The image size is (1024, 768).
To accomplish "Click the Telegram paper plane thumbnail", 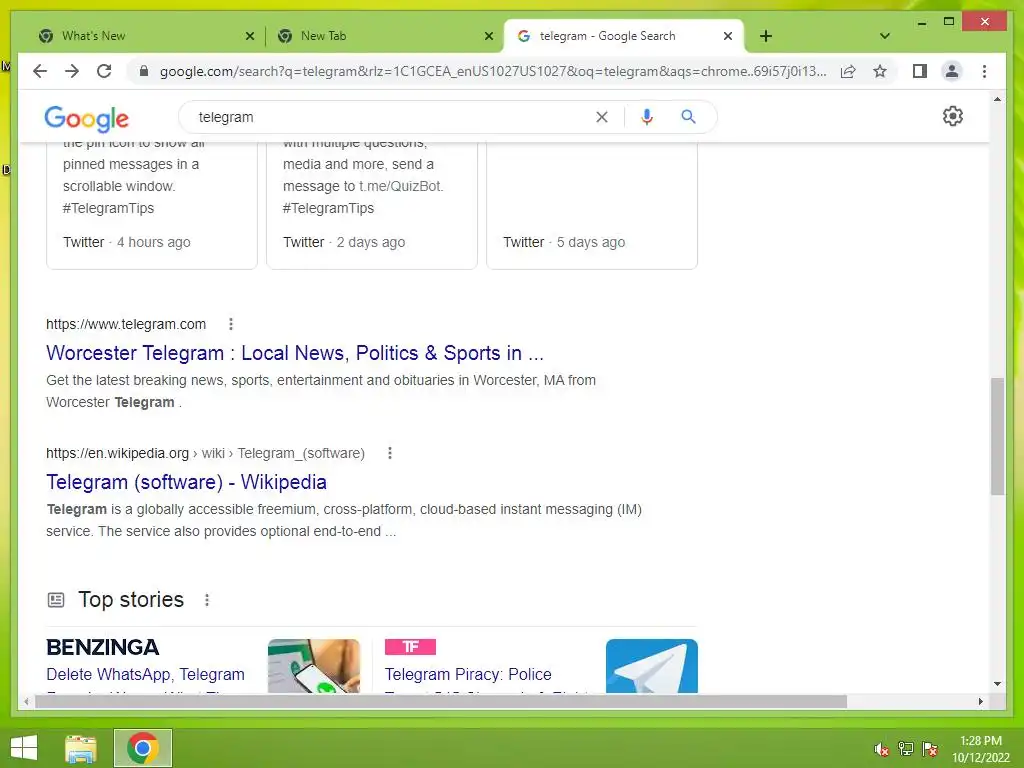I will click(x=651, y=665).
